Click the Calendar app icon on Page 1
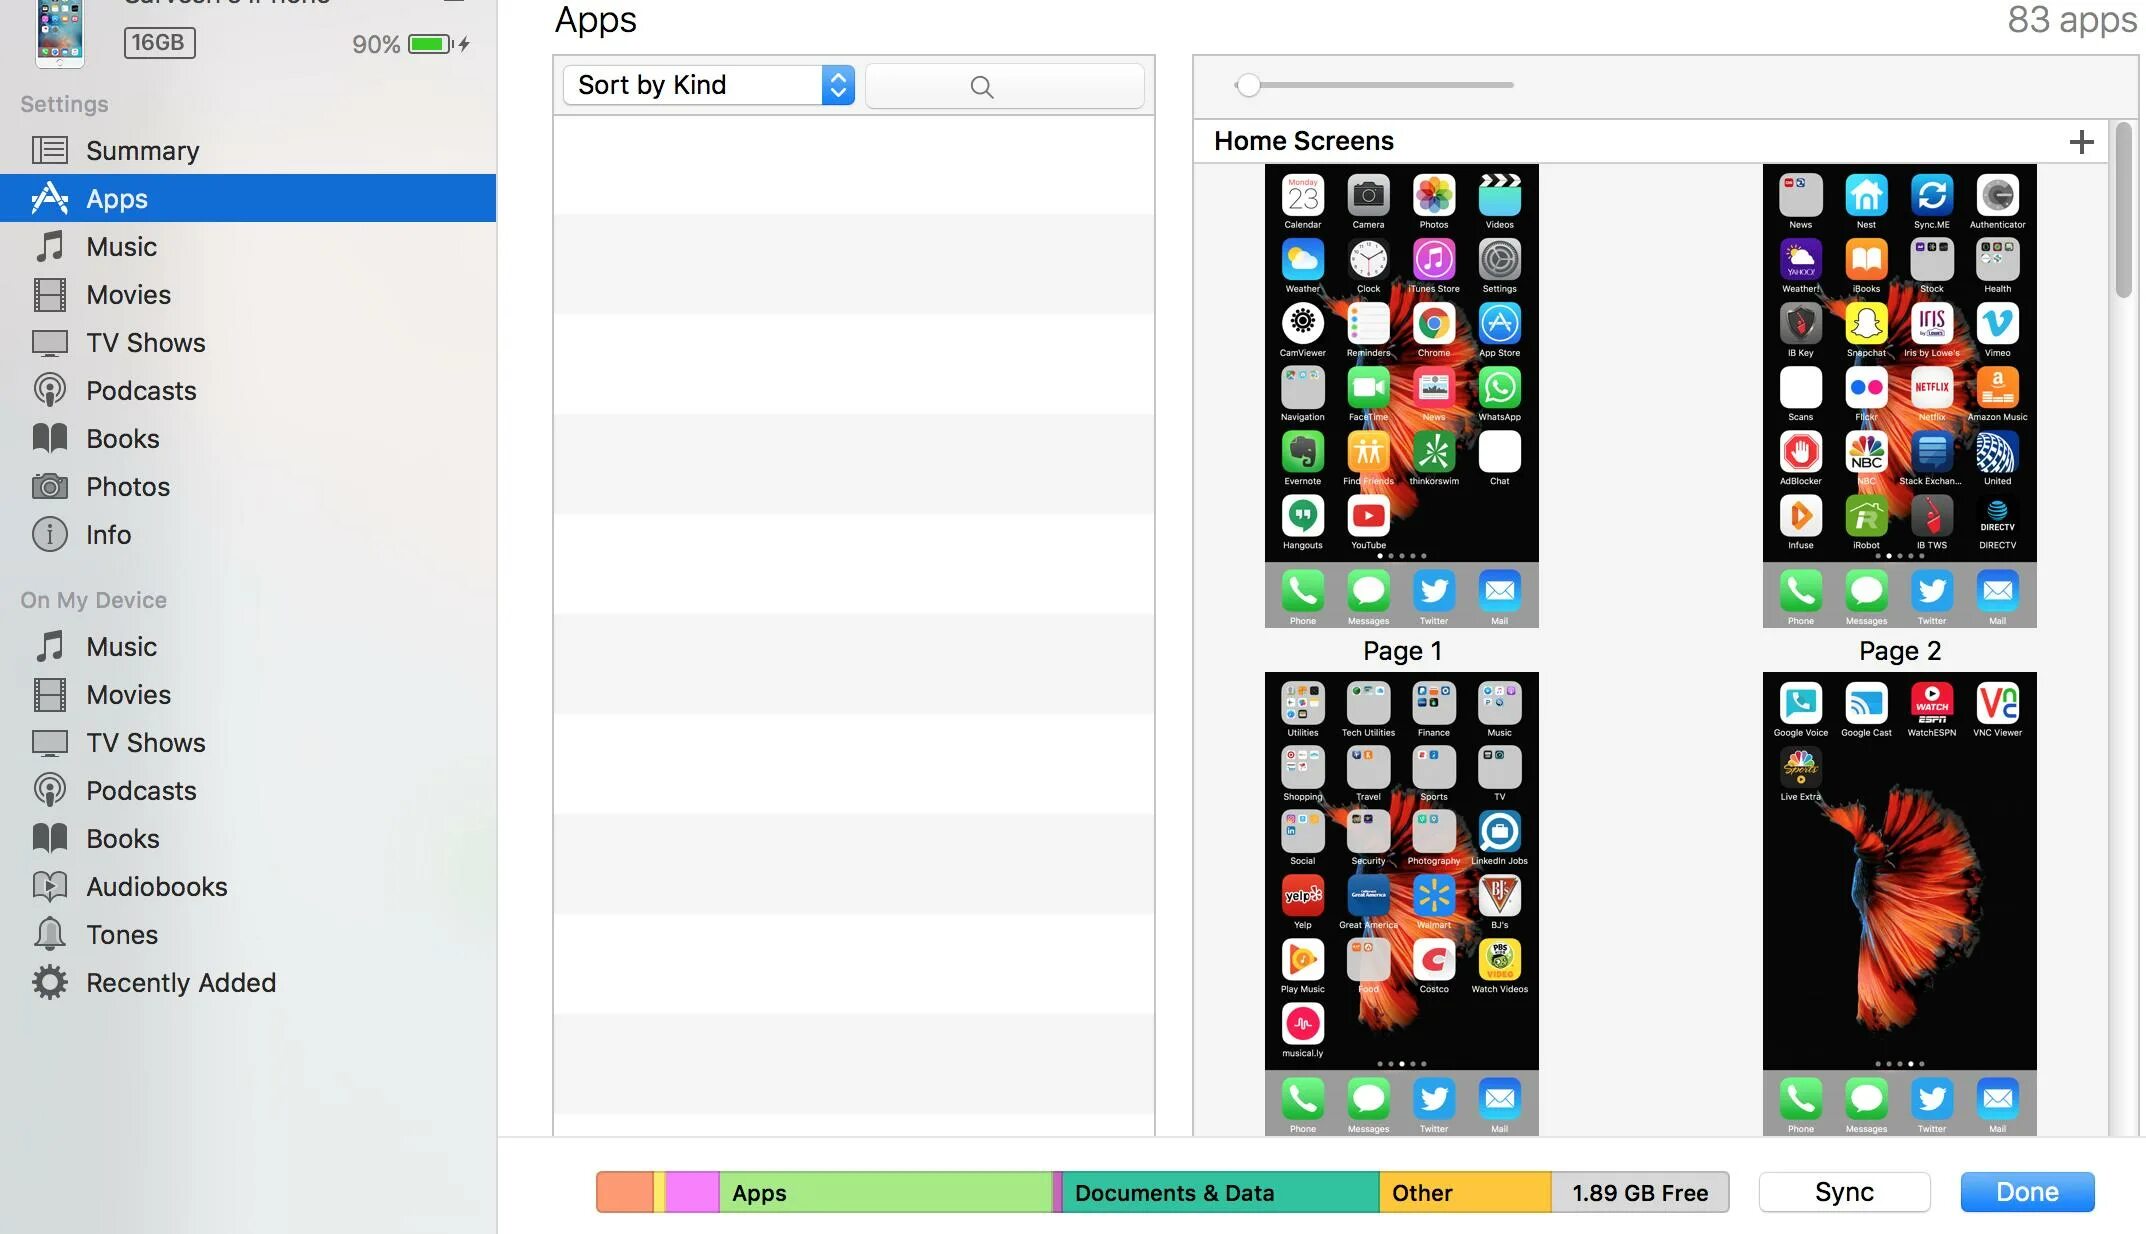Image resolution: width=2146 pixels, height=1234 pixels. pos(1302,196)
